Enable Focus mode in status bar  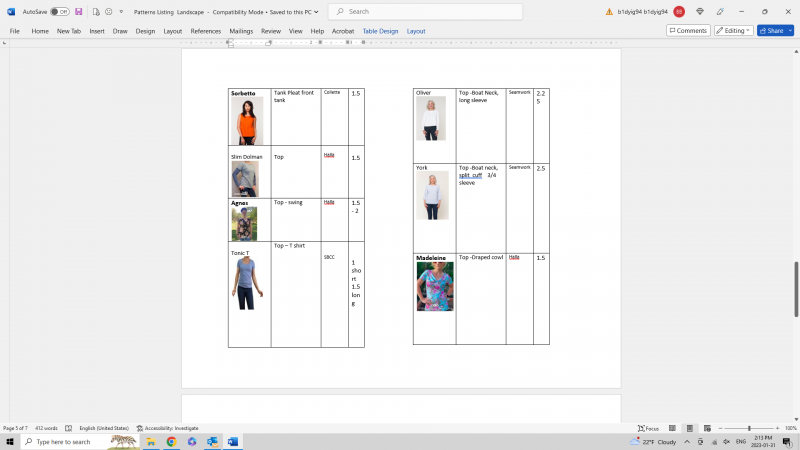(x=648, y=428)
